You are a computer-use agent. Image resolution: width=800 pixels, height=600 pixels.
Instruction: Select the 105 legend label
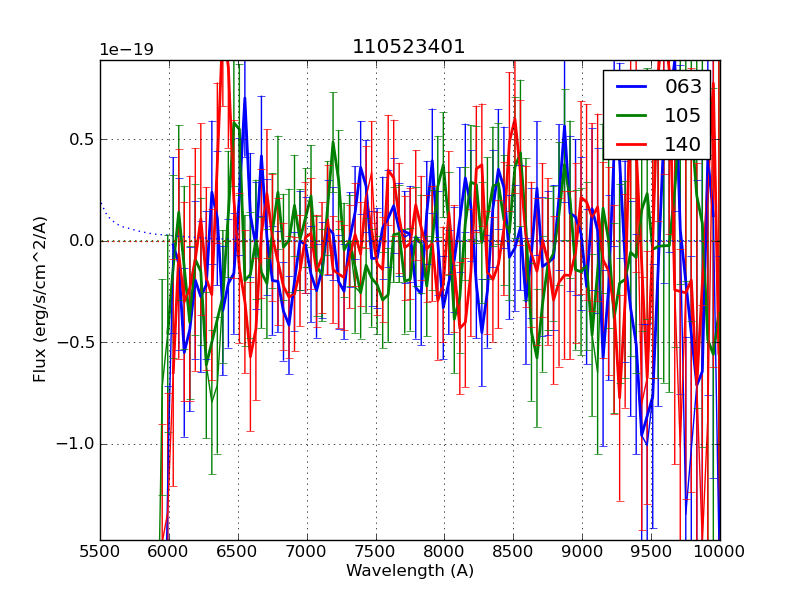click(x=683, y=115)
